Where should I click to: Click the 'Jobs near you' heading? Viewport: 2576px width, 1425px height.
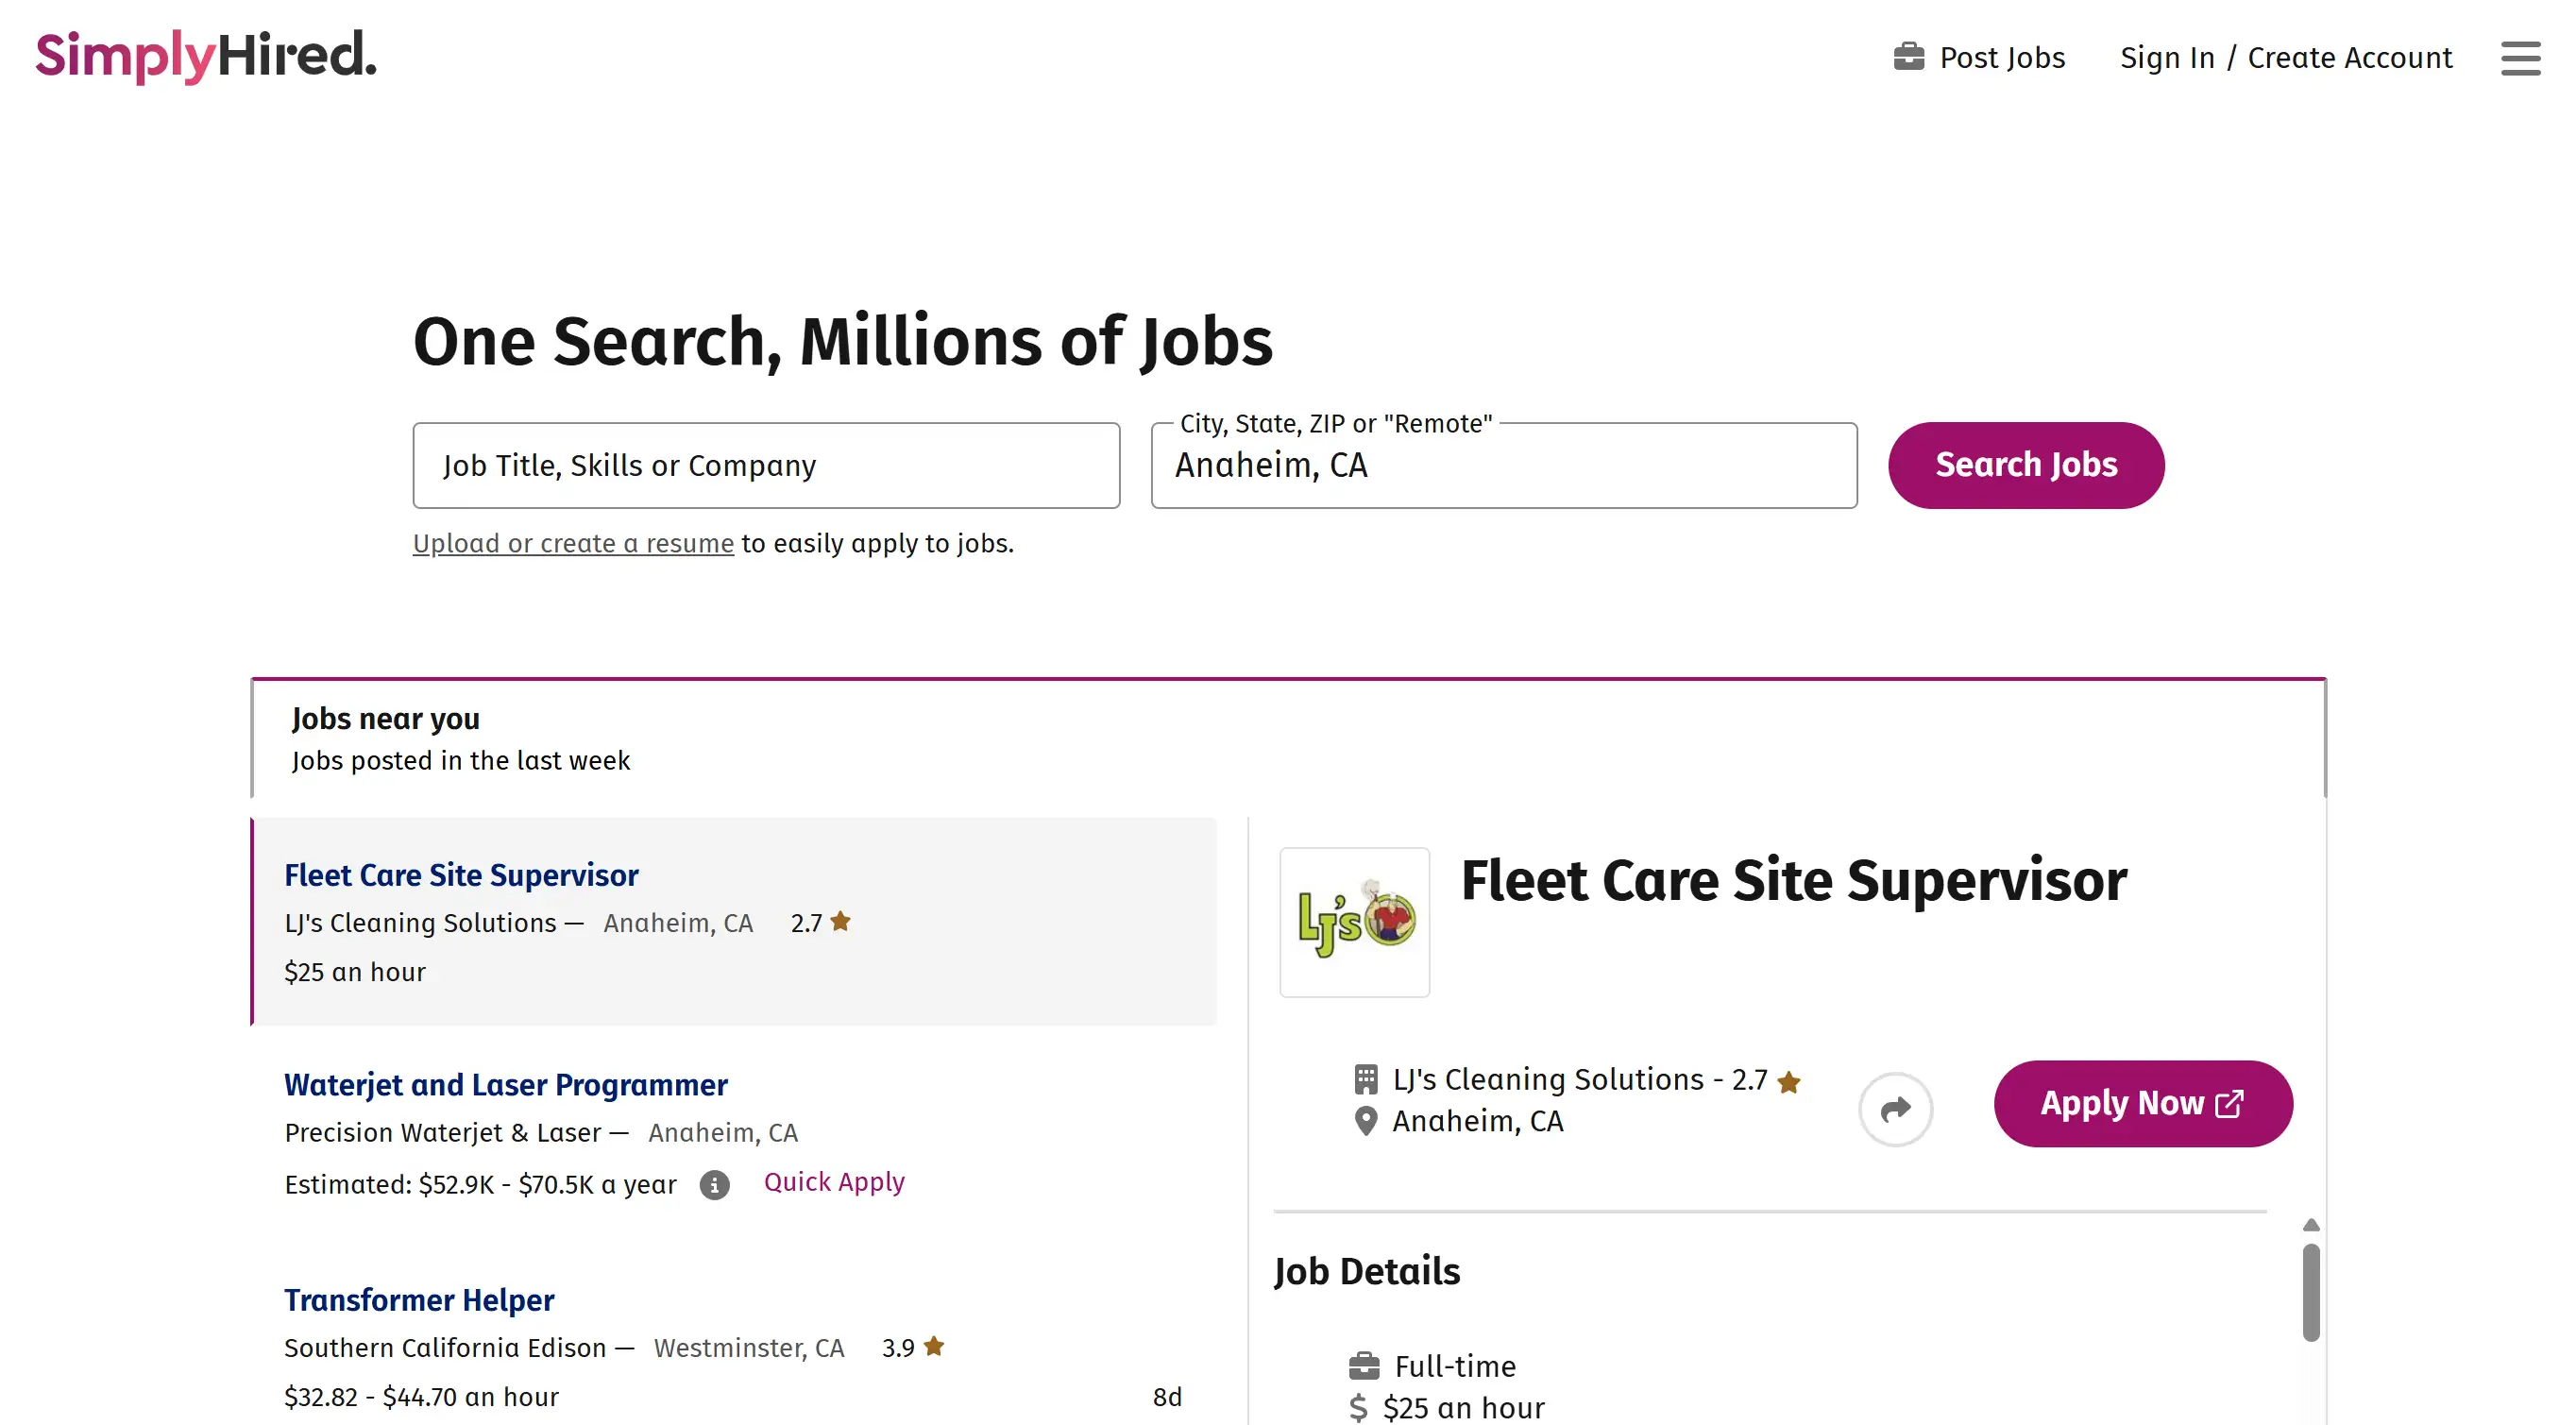coord(385,719)
